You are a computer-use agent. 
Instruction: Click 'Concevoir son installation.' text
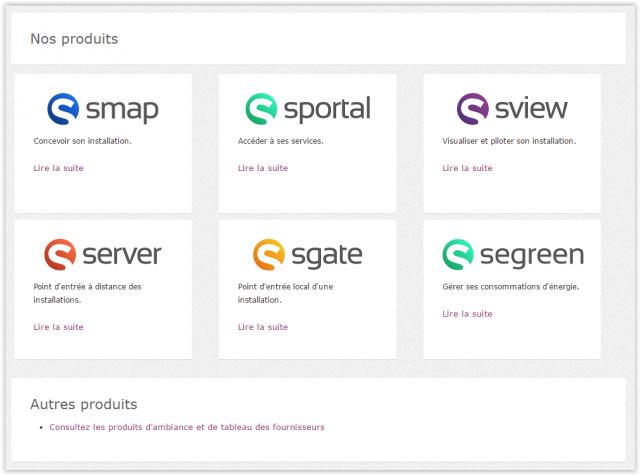click(82, 141)
